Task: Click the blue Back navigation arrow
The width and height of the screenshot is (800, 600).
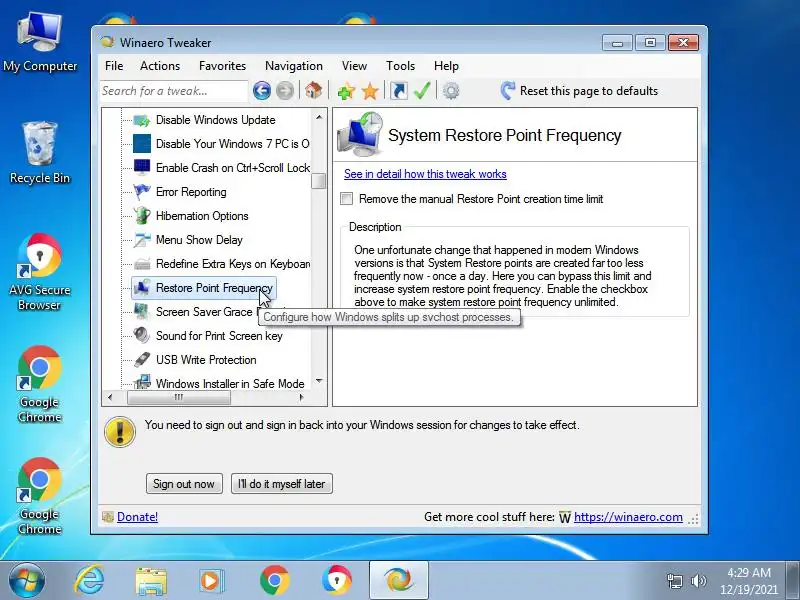Action: pos(262,91)
